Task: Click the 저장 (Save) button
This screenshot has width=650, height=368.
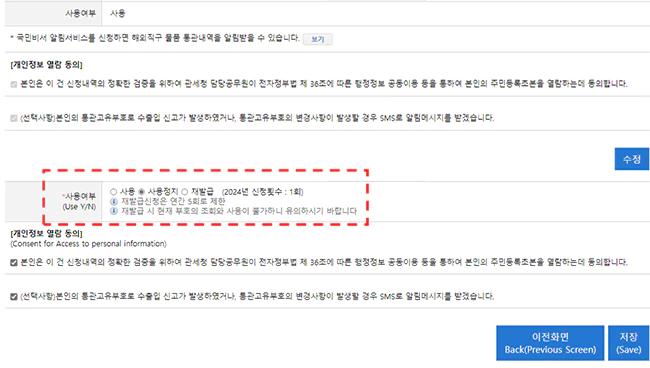Action: [628, 343]
